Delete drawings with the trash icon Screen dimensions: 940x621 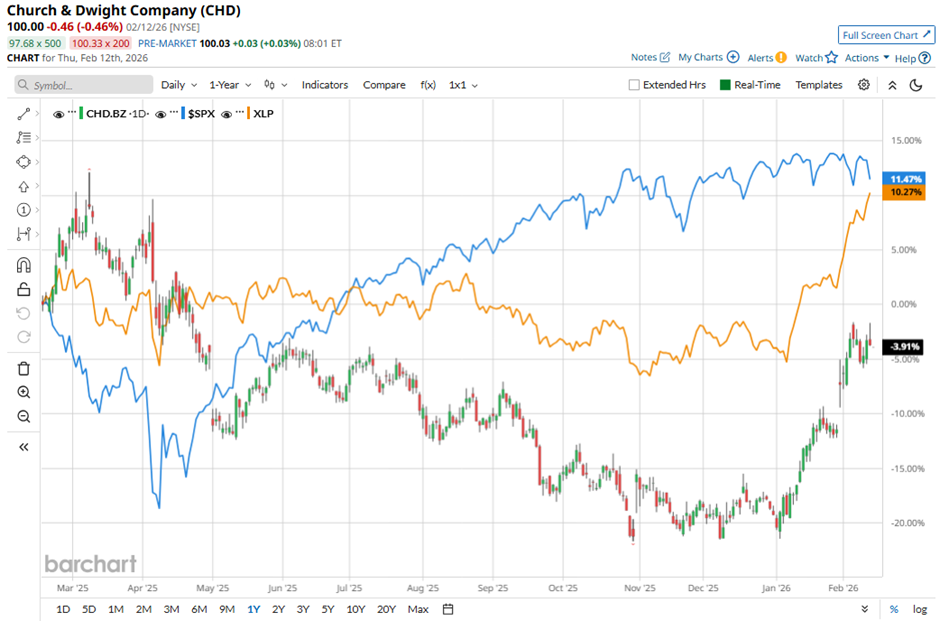click(24, 368)
